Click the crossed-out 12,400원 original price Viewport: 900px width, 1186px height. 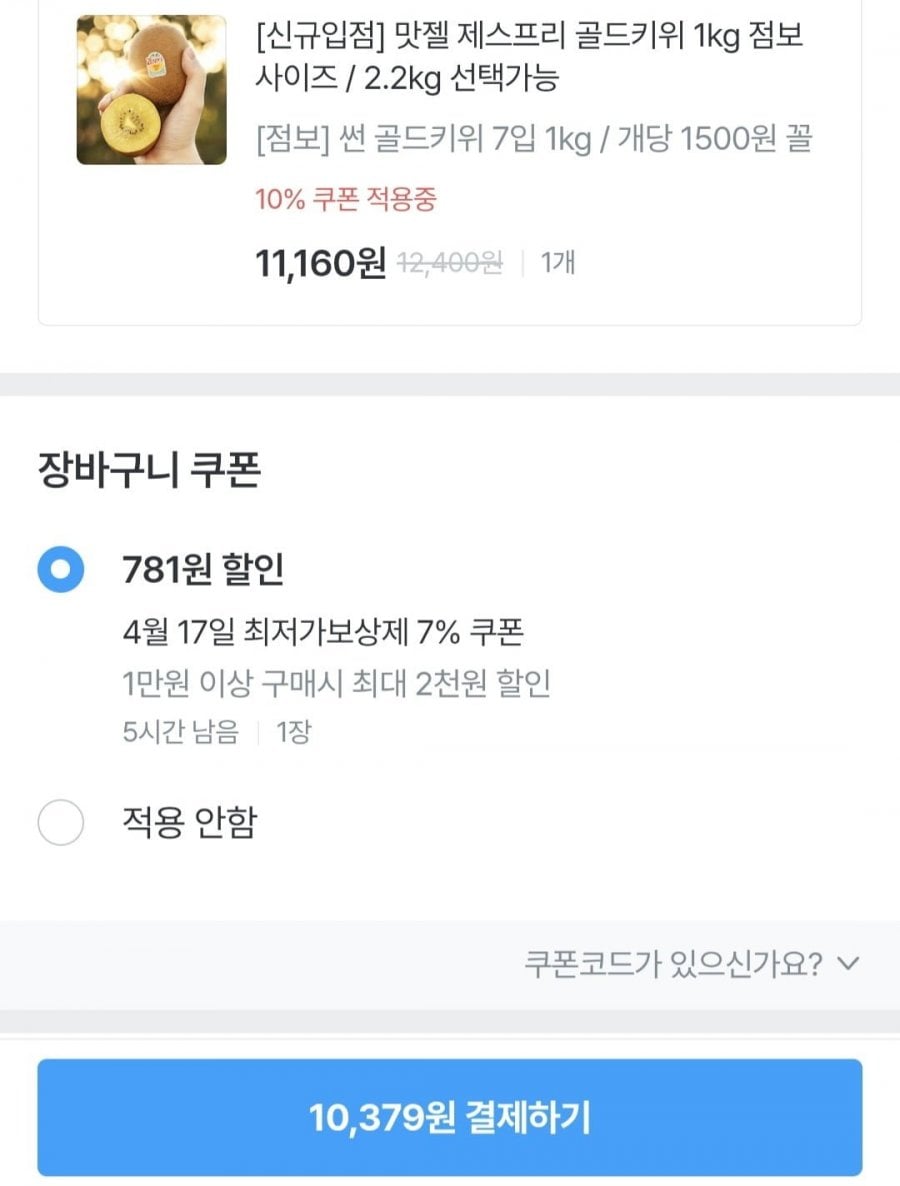[450, 263]
